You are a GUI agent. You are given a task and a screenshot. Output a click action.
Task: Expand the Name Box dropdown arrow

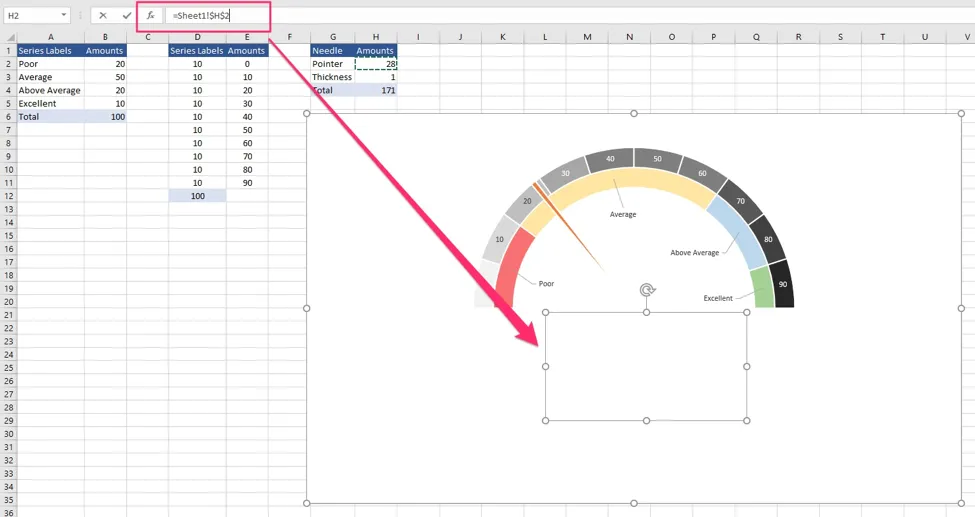click(x=63, y=15)
